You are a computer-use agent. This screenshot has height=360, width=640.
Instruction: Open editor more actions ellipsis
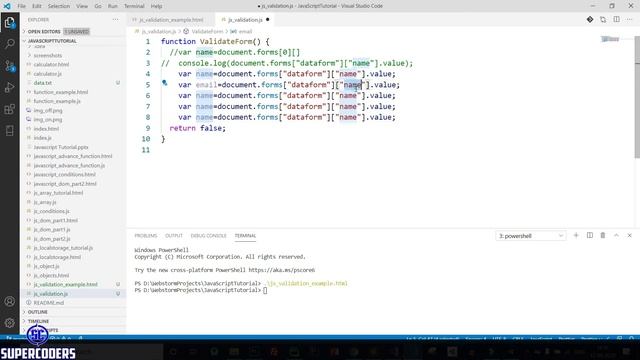tap(629, 19)
